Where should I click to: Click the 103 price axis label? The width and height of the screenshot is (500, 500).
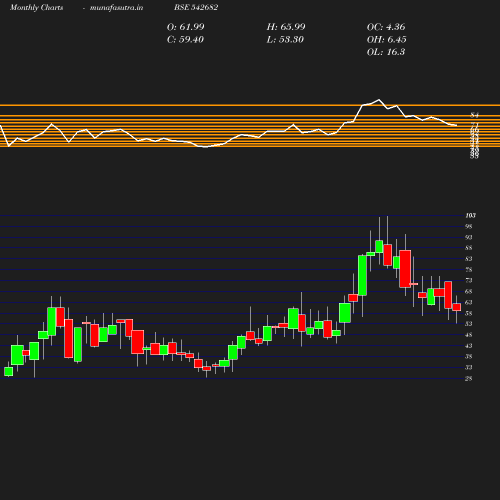[470, 216]
